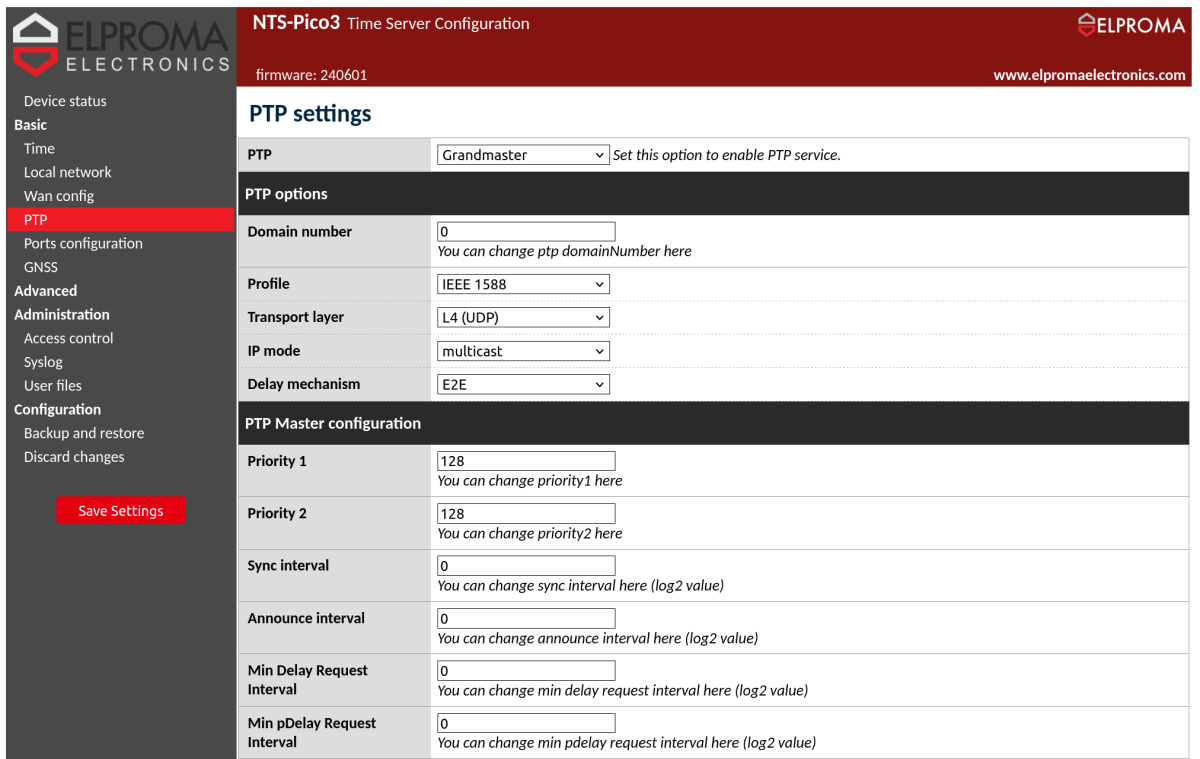This screenshot has height=759, width=1200.
Task: Open the Syslog page under Administration
Action: (x=43, y=361)
